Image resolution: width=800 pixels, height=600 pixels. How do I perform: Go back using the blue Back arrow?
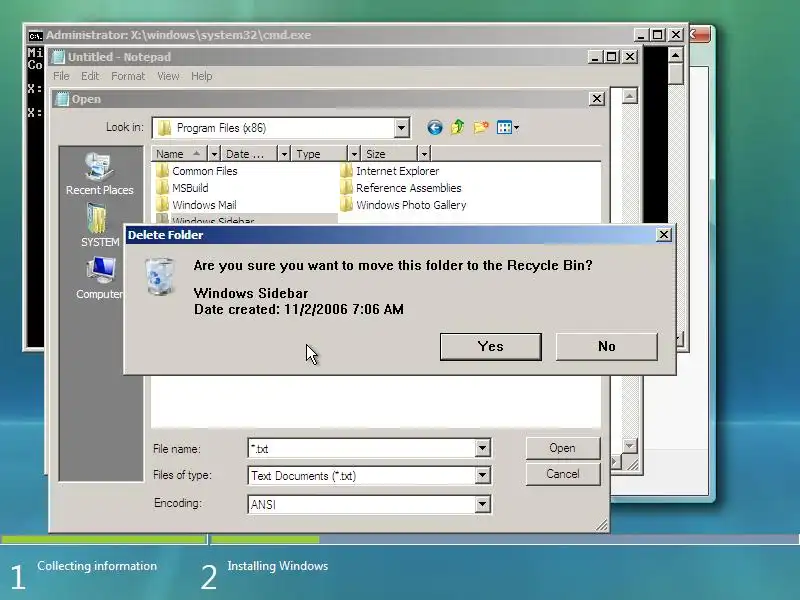coord(435,128)
